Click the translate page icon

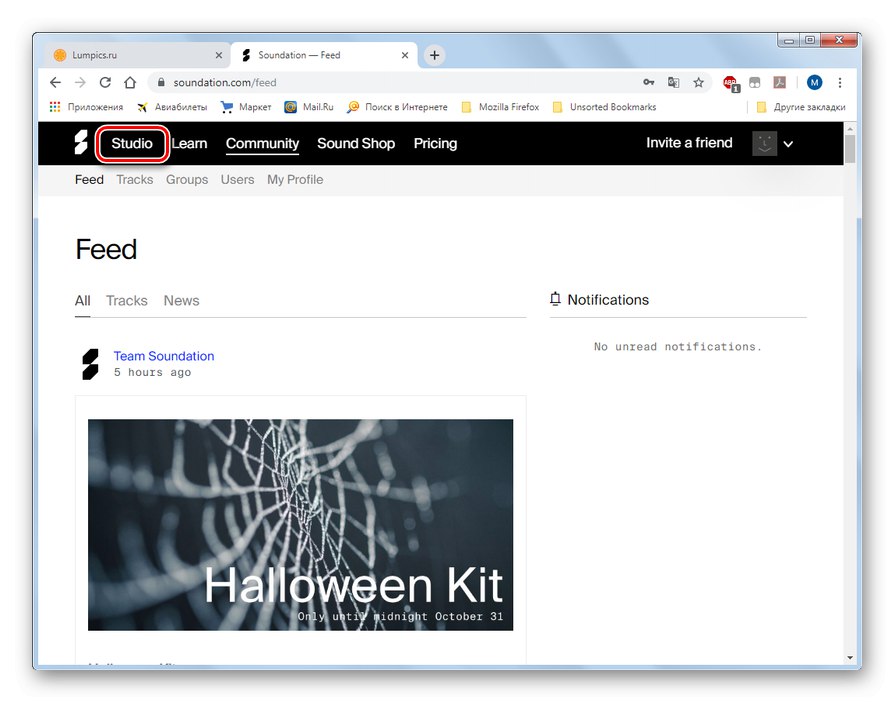point(674,83)
